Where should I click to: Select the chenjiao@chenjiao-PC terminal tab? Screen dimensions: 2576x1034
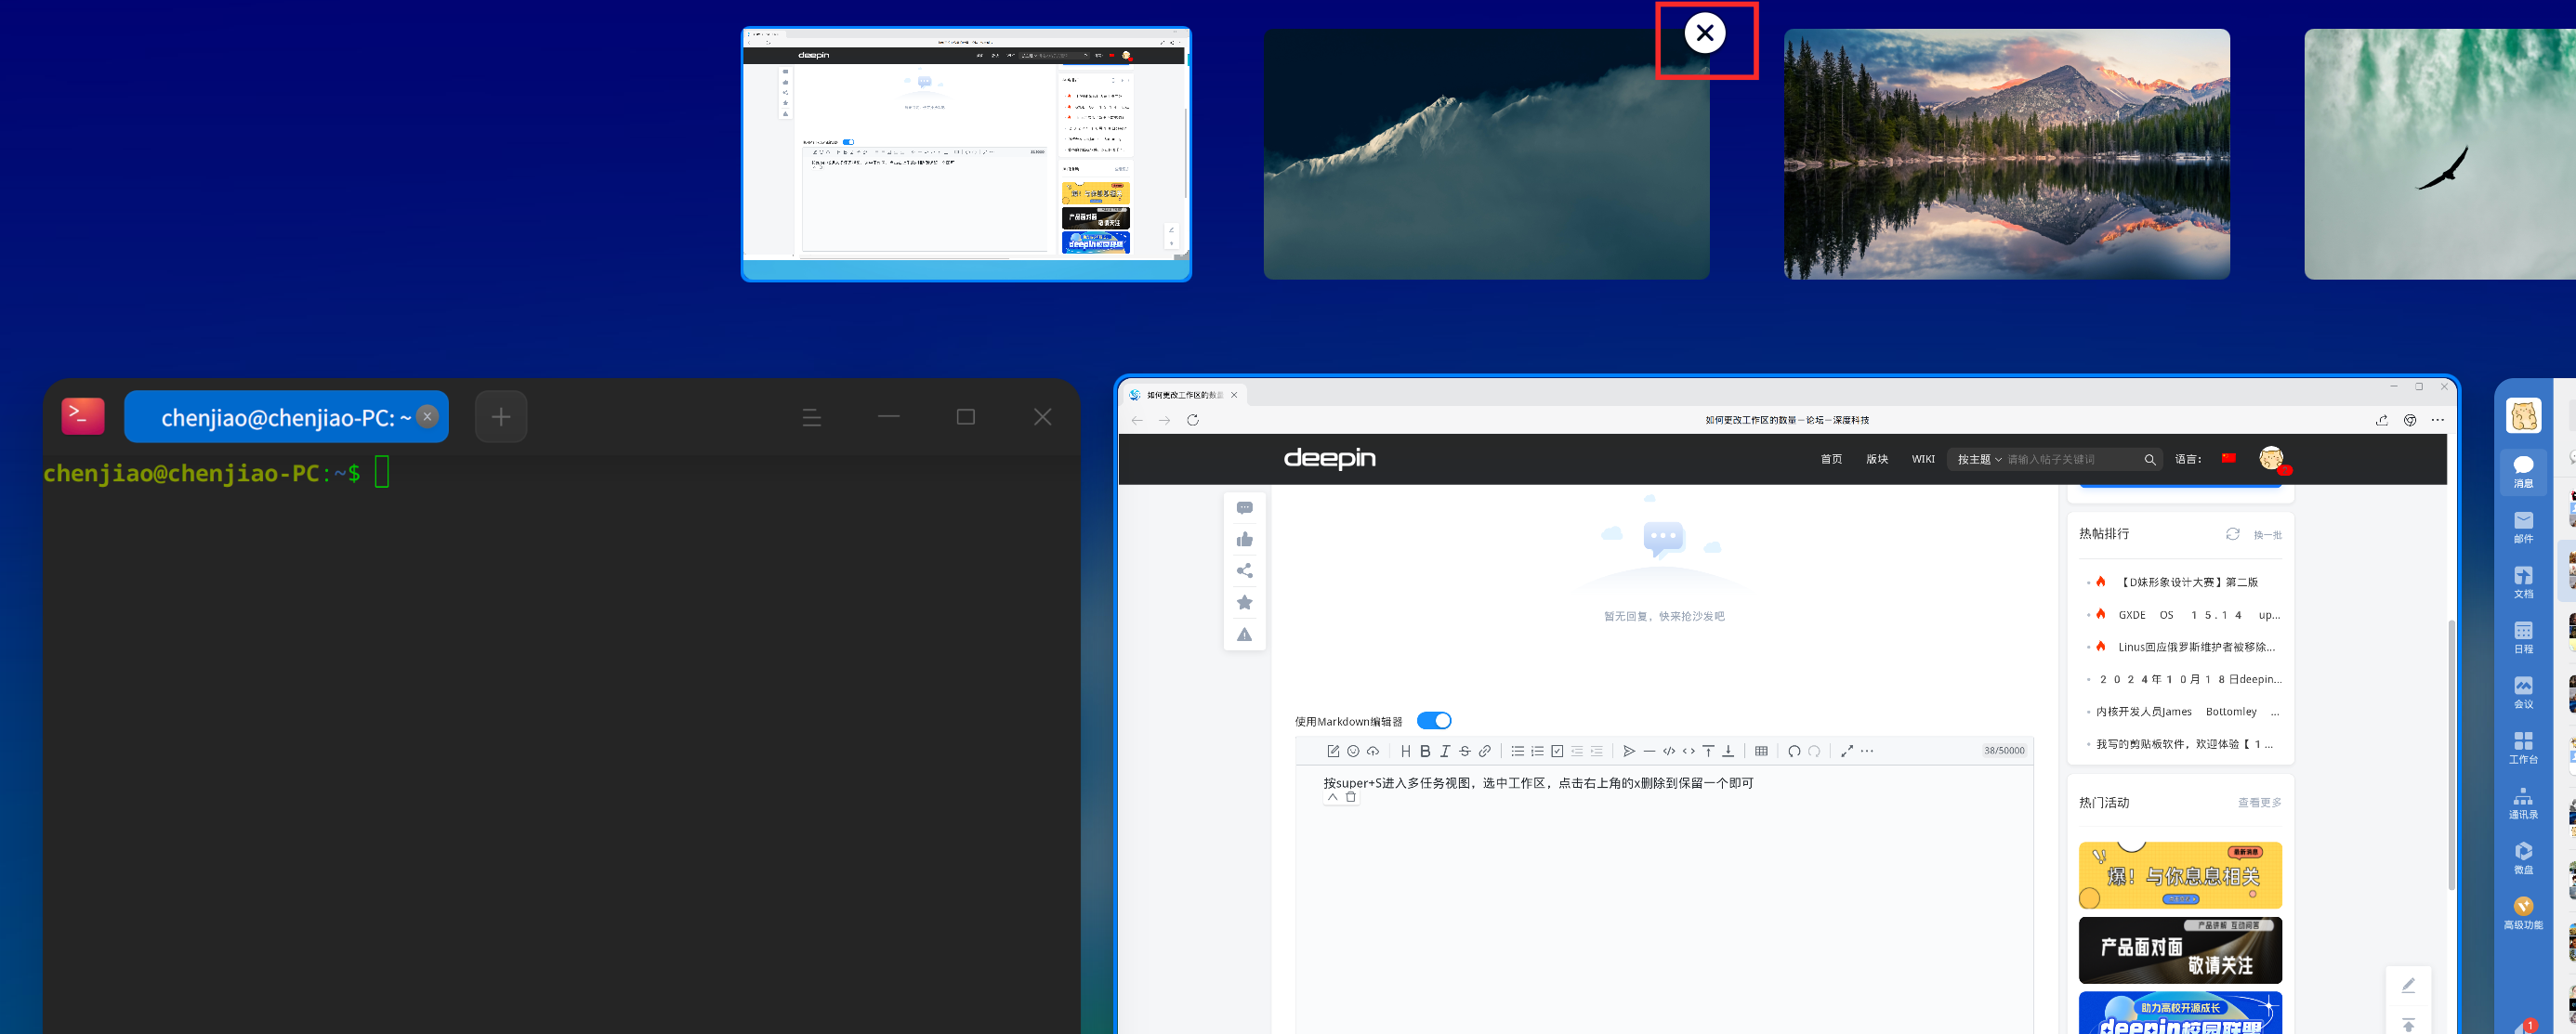click(286, 417)
